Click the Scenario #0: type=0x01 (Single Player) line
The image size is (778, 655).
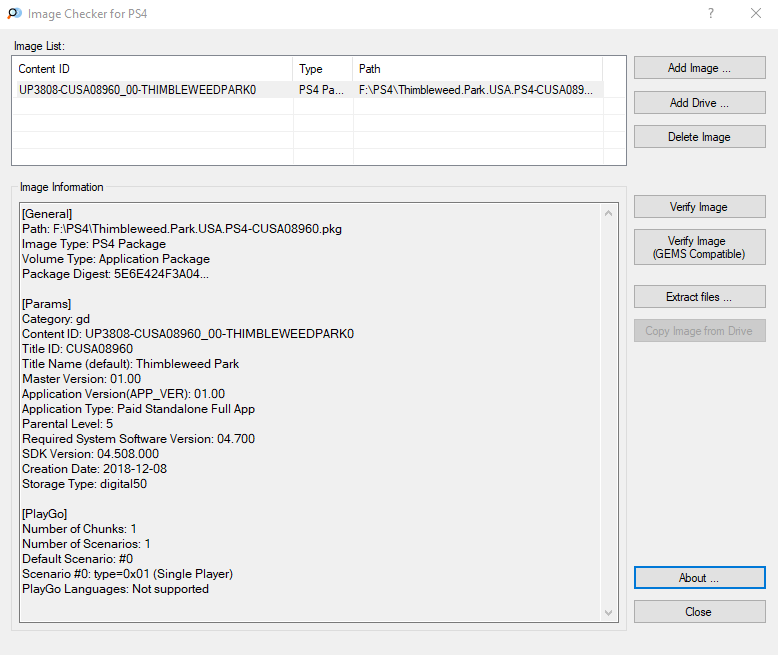[x=128, y=574]
